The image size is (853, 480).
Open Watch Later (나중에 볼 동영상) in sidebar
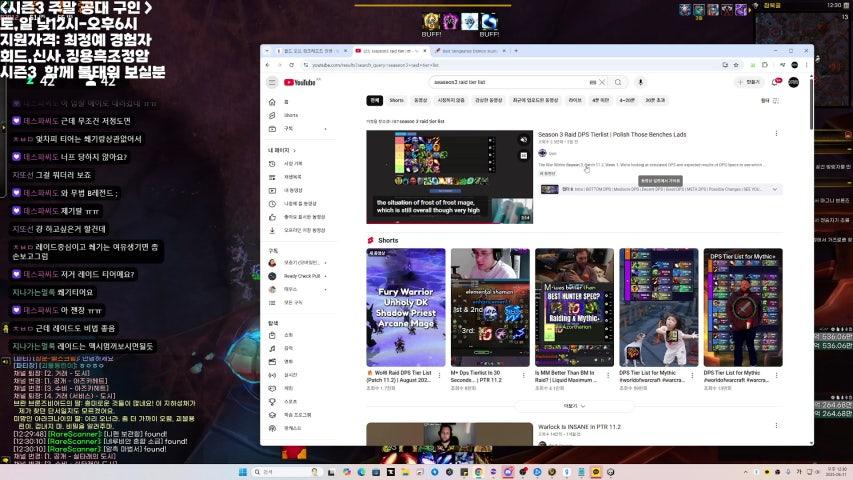coord(299,204)
